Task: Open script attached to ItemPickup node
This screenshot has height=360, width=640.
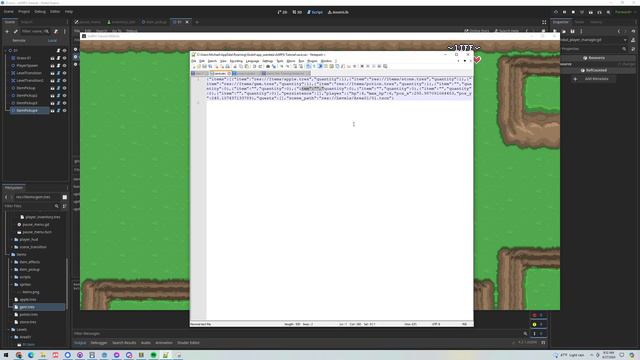Action: 58,88
